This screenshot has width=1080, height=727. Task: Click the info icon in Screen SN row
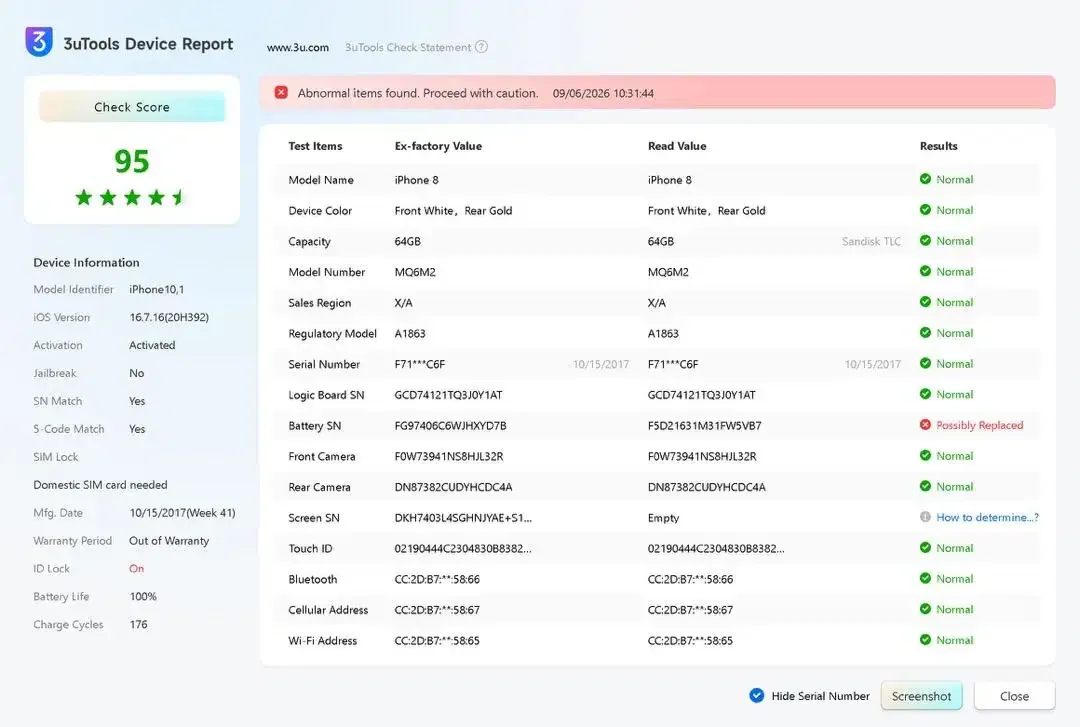[925, 517]
